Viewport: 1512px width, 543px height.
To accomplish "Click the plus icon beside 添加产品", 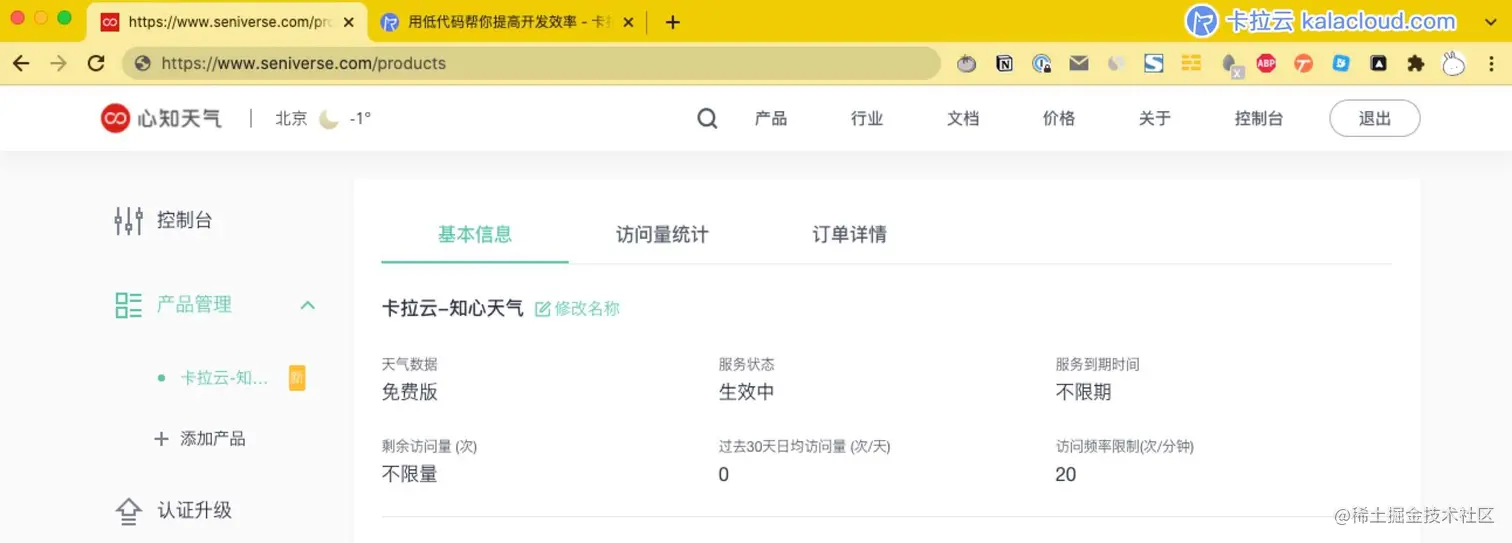I will tap(161, 438).
